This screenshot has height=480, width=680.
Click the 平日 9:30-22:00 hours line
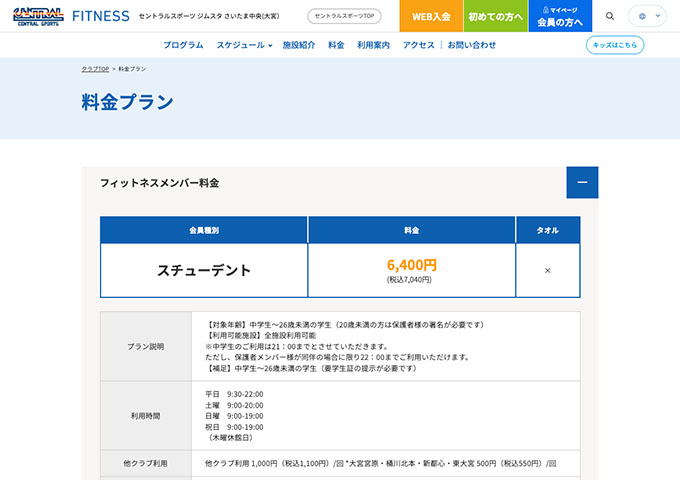click(x=234, y=394)
